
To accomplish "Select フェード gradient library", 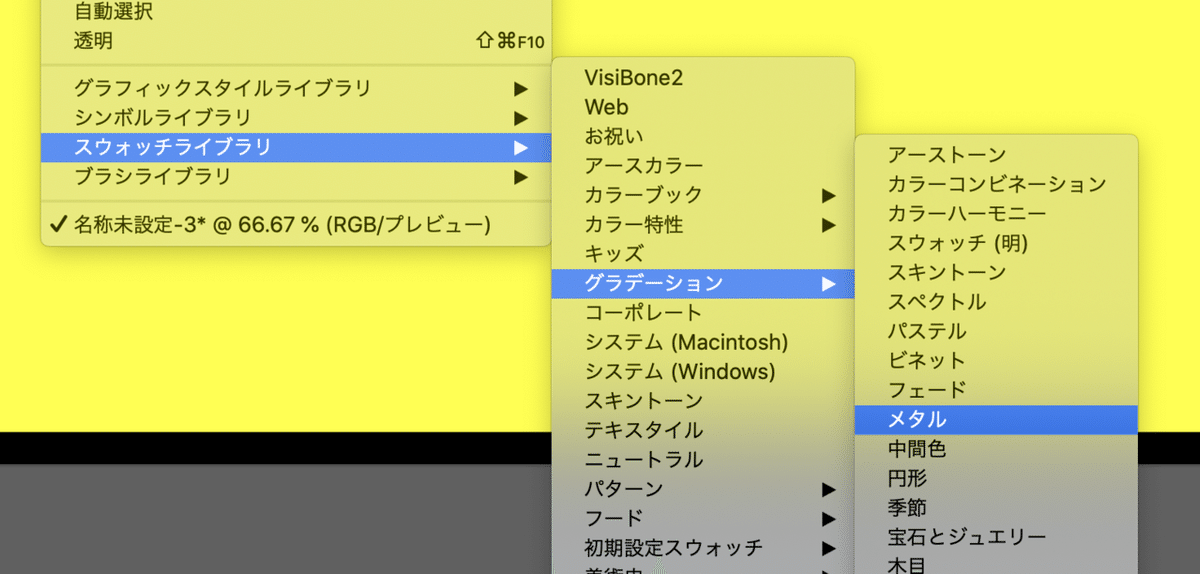I will (x=997, y=390).
